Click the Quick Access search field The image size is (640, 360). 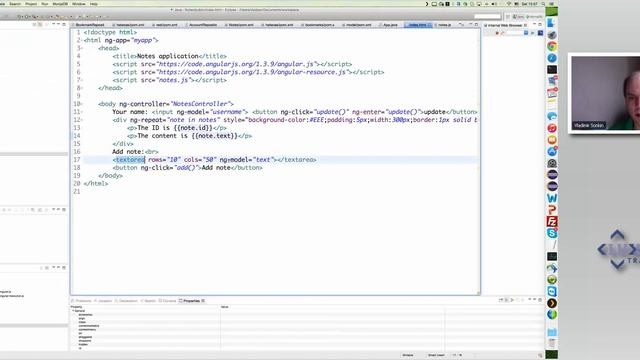(487, 16)
